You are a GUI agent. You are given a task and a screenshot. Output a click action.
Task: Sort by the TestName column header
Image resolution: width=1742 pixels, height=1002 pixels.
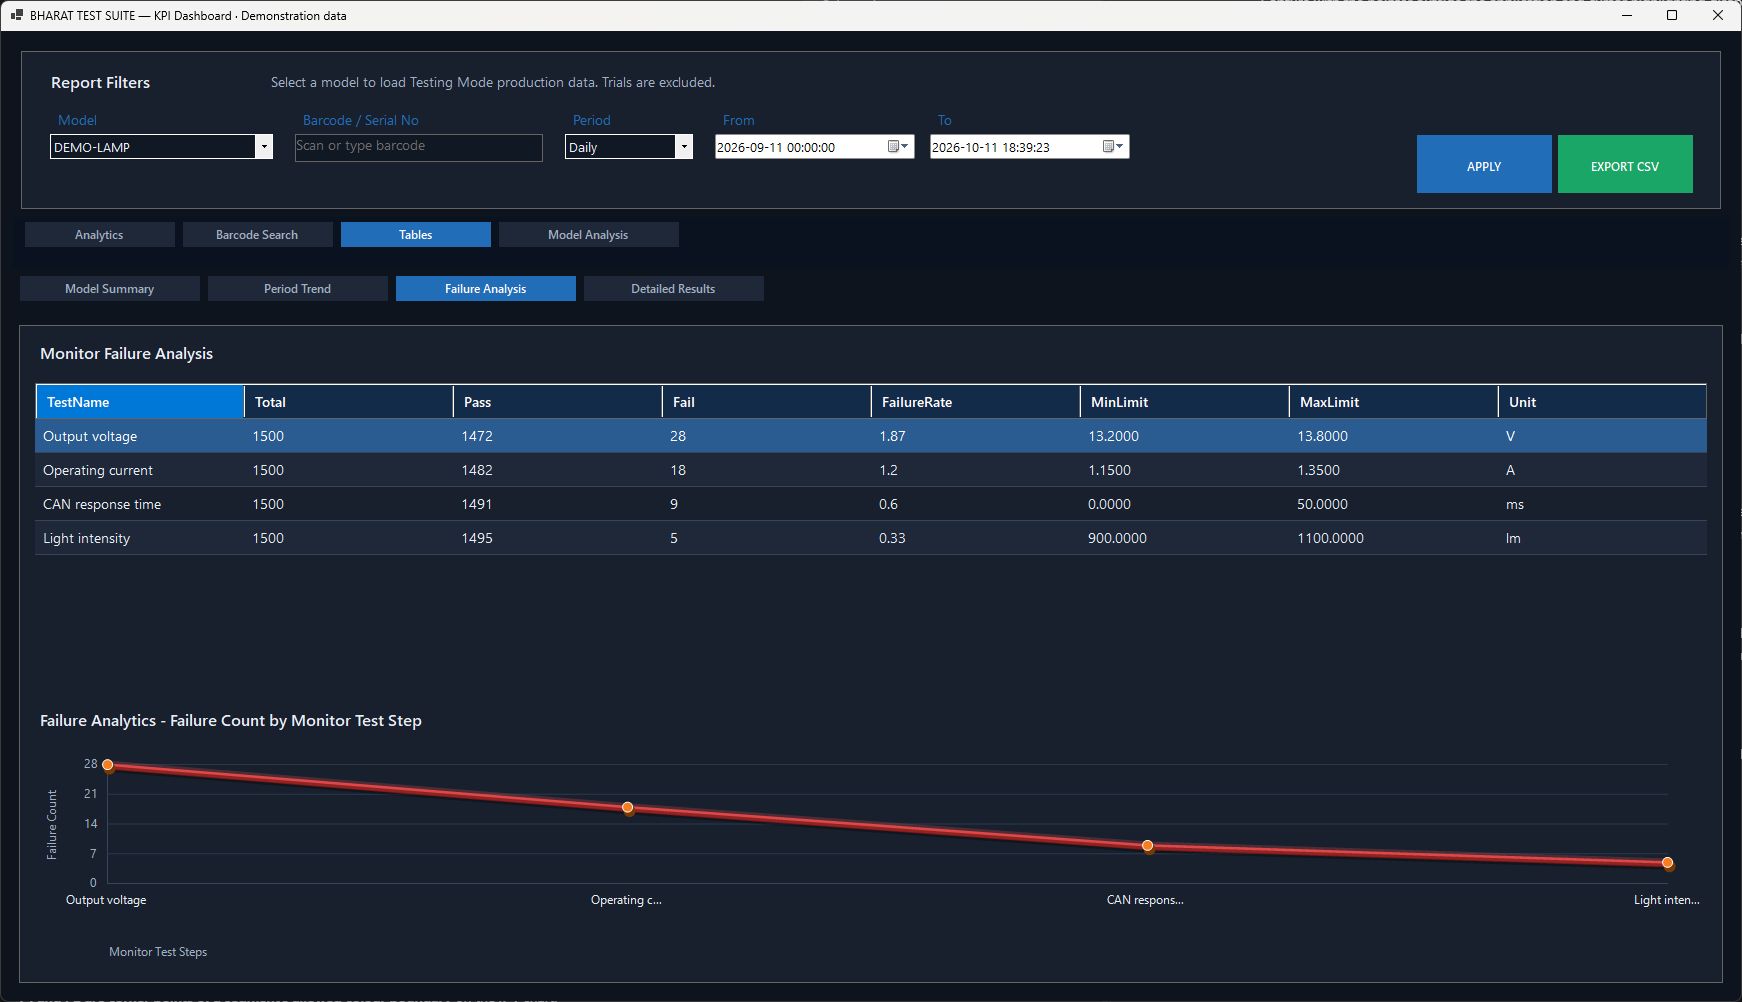click(x=140, y=402)
